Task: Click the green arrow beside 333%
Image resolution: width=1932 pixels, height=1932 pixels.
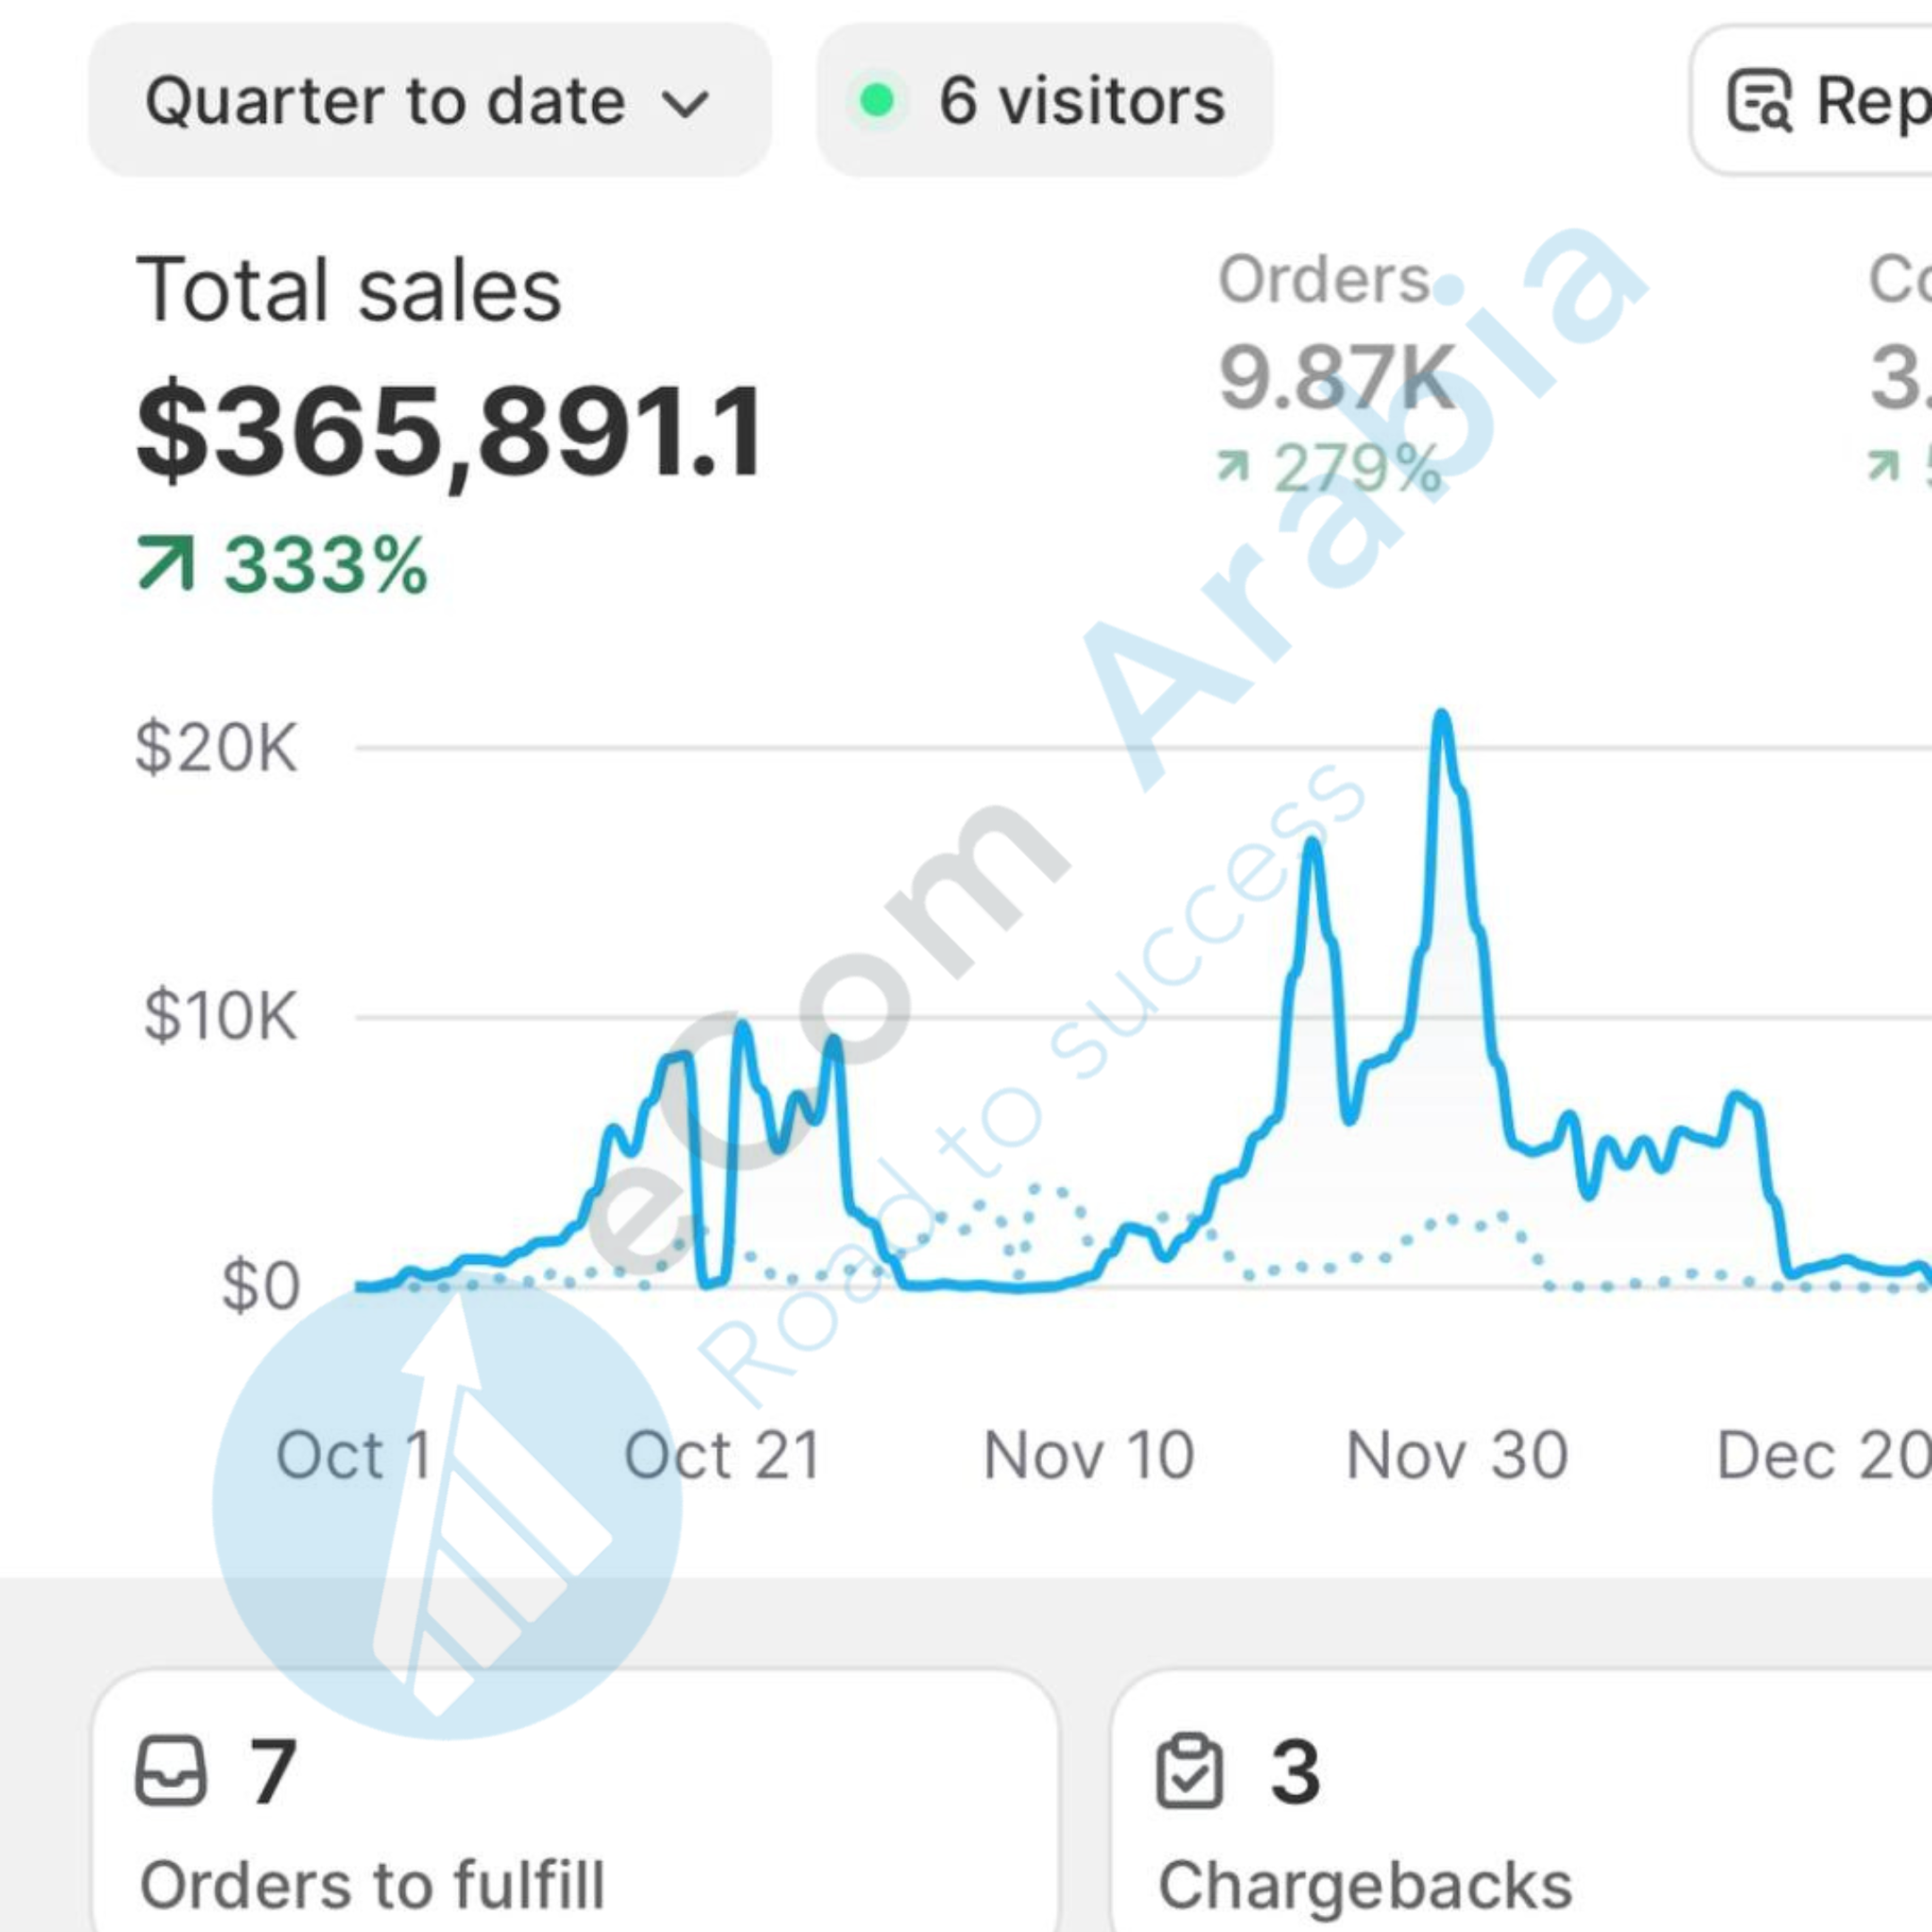Action: 166,563
